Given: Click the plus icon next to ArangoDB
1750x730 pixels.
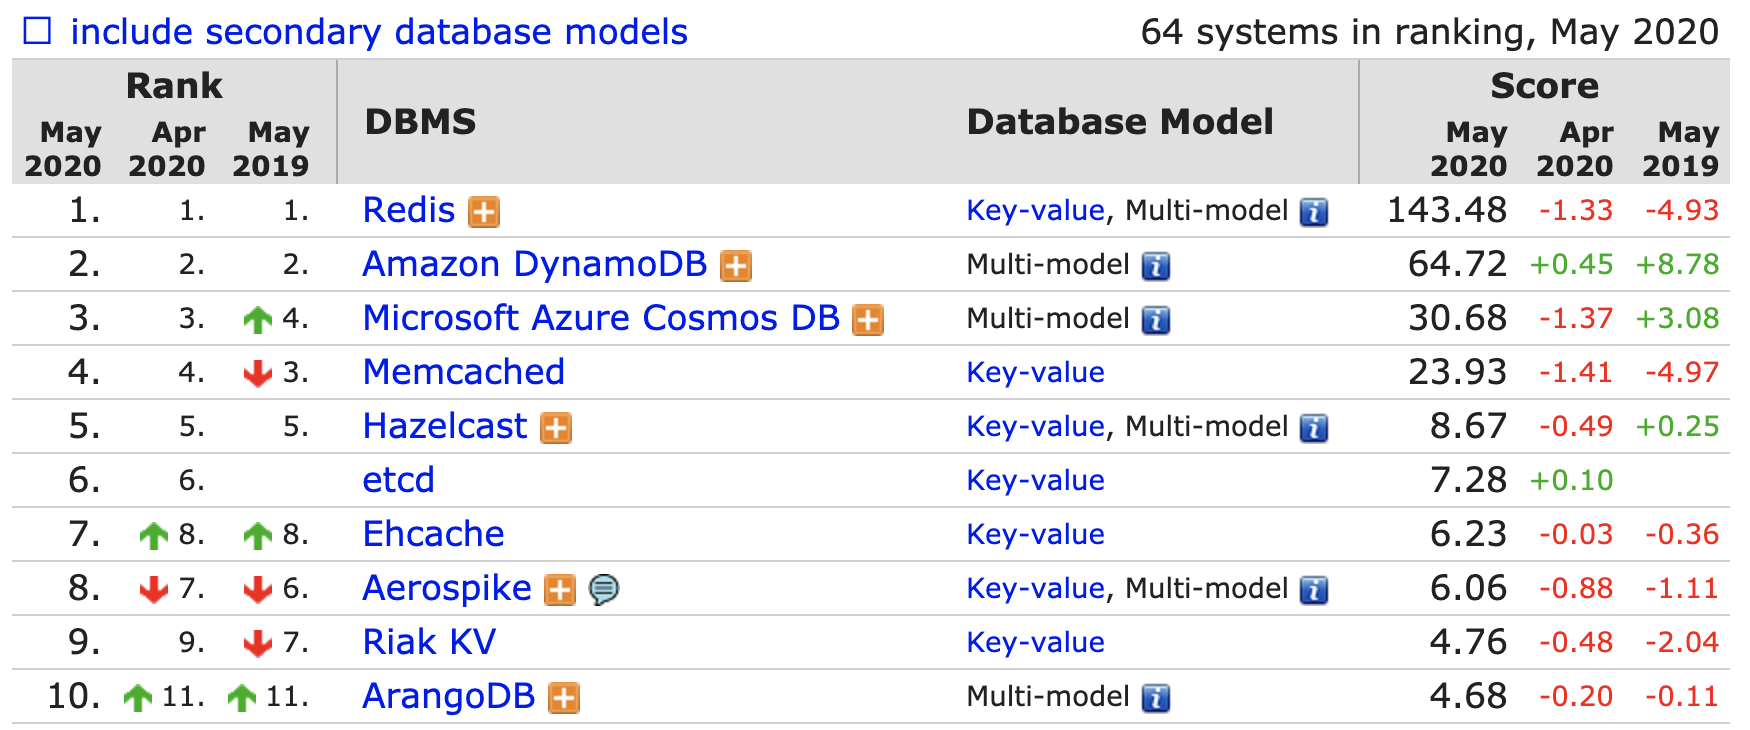Looking at the screenshot, I should pos(564,698).
